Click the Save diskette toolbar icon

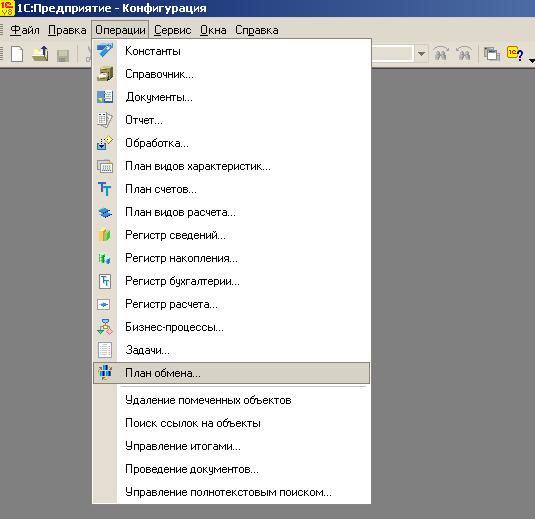(x=63, y=55)
